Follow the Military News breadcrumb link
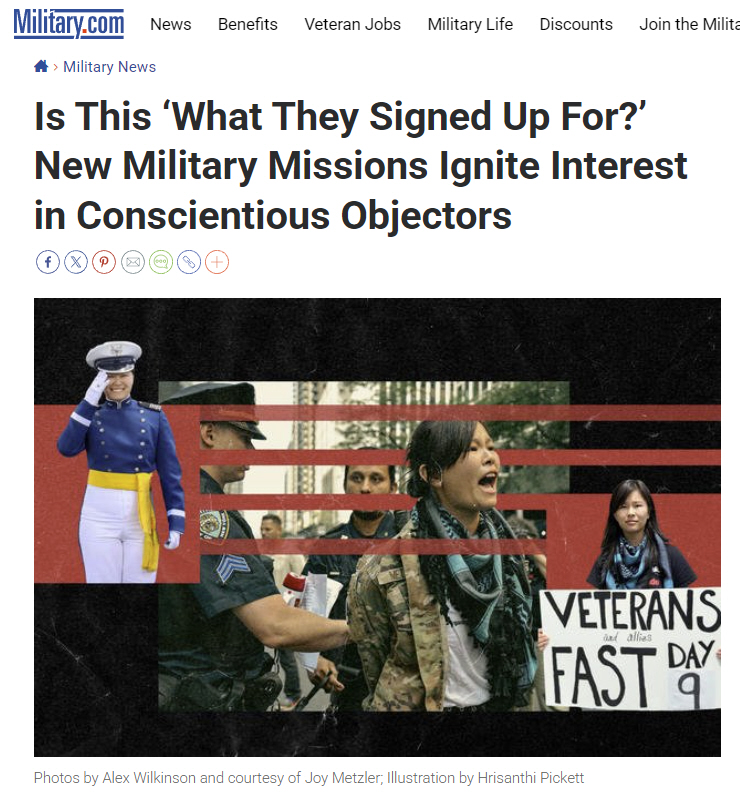The height and width of the screenshot is (799, 740). point(110,67)
